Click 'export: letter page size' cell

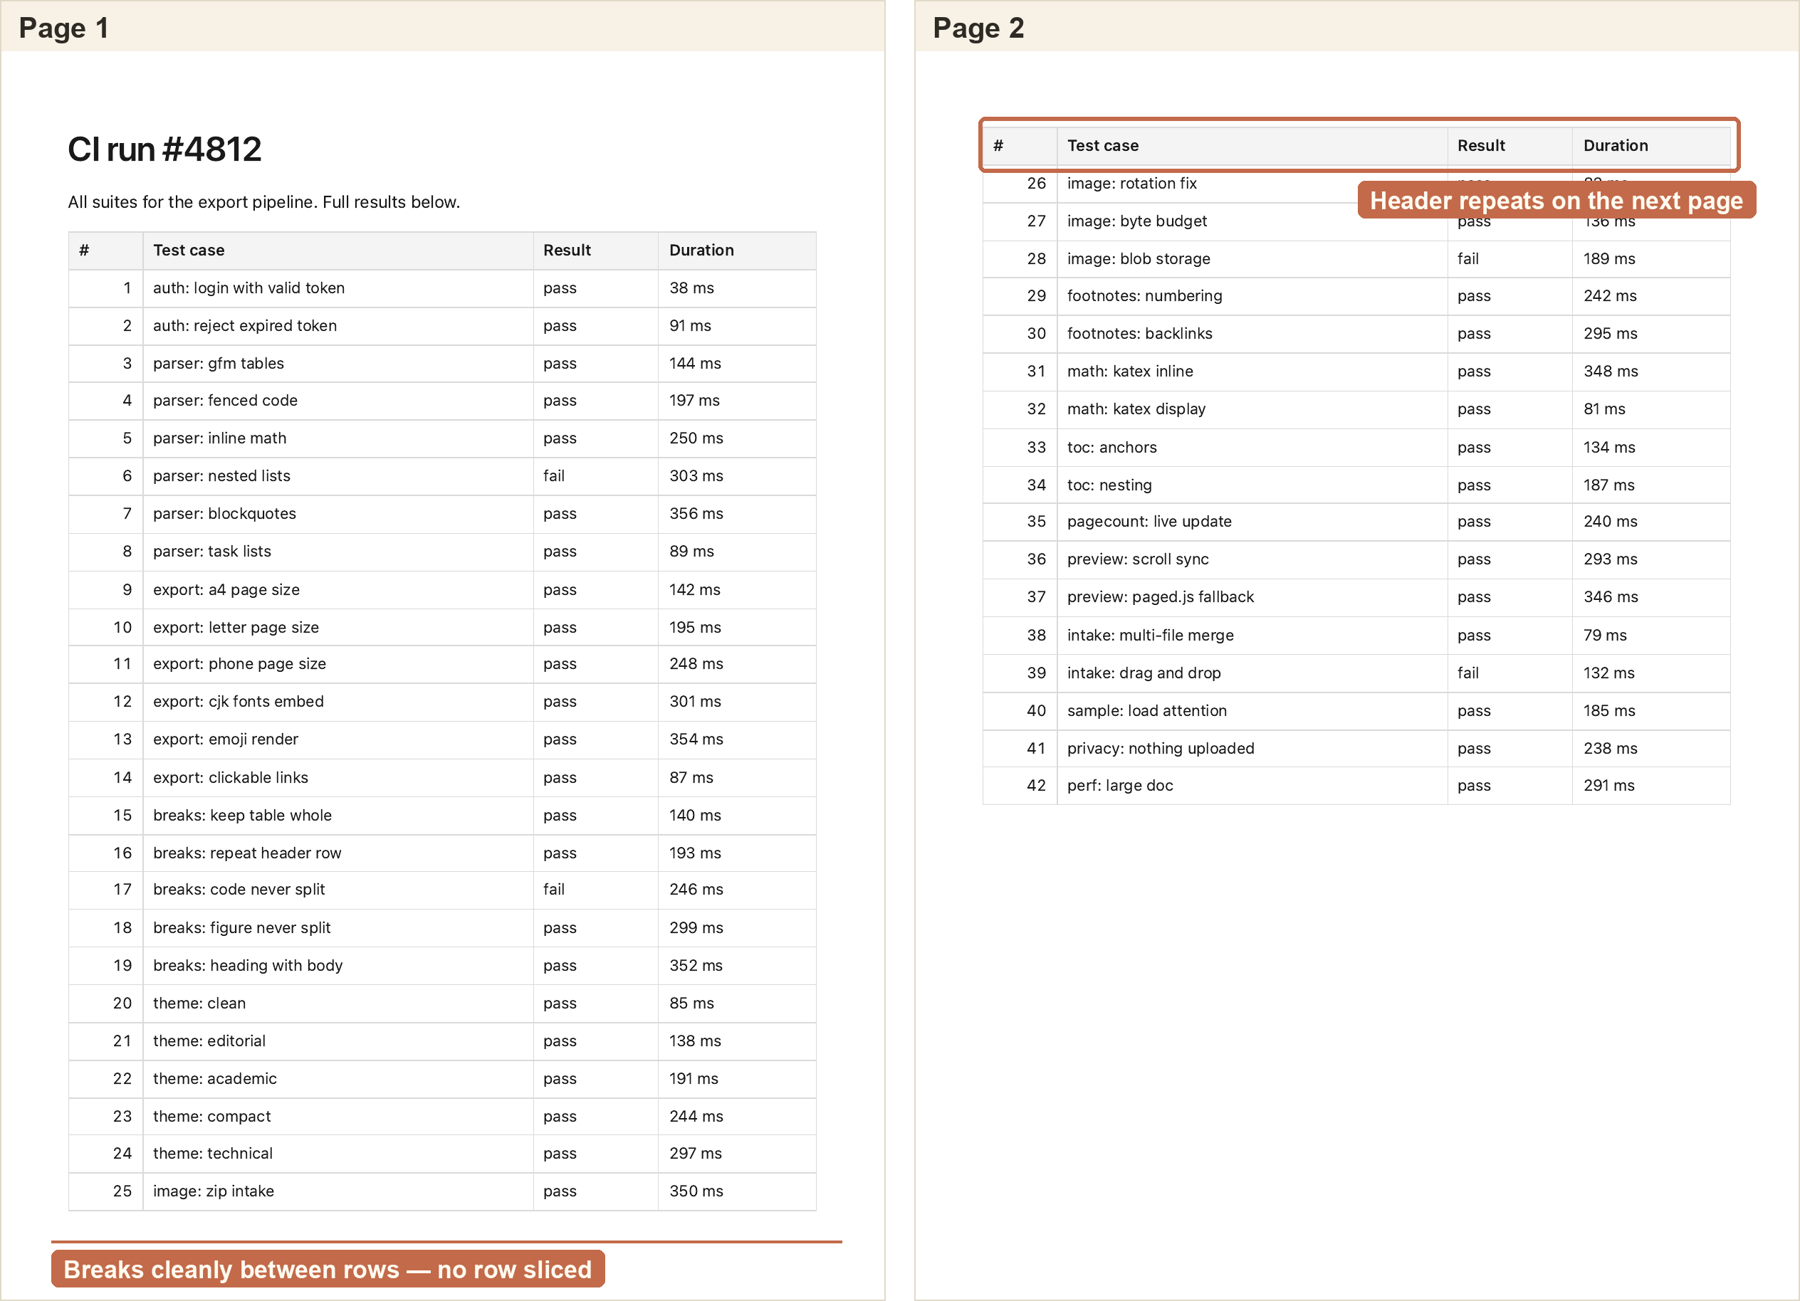tap(338, 627)
